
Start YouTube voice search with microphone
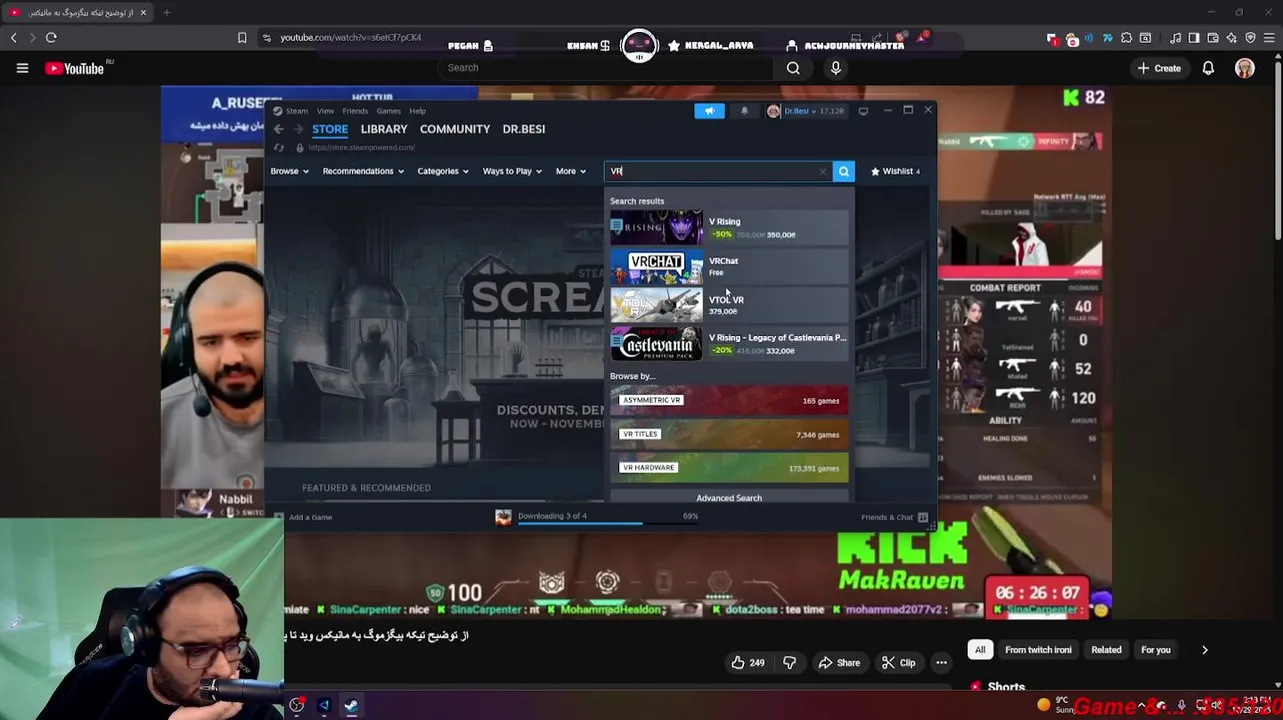point(836,68)
